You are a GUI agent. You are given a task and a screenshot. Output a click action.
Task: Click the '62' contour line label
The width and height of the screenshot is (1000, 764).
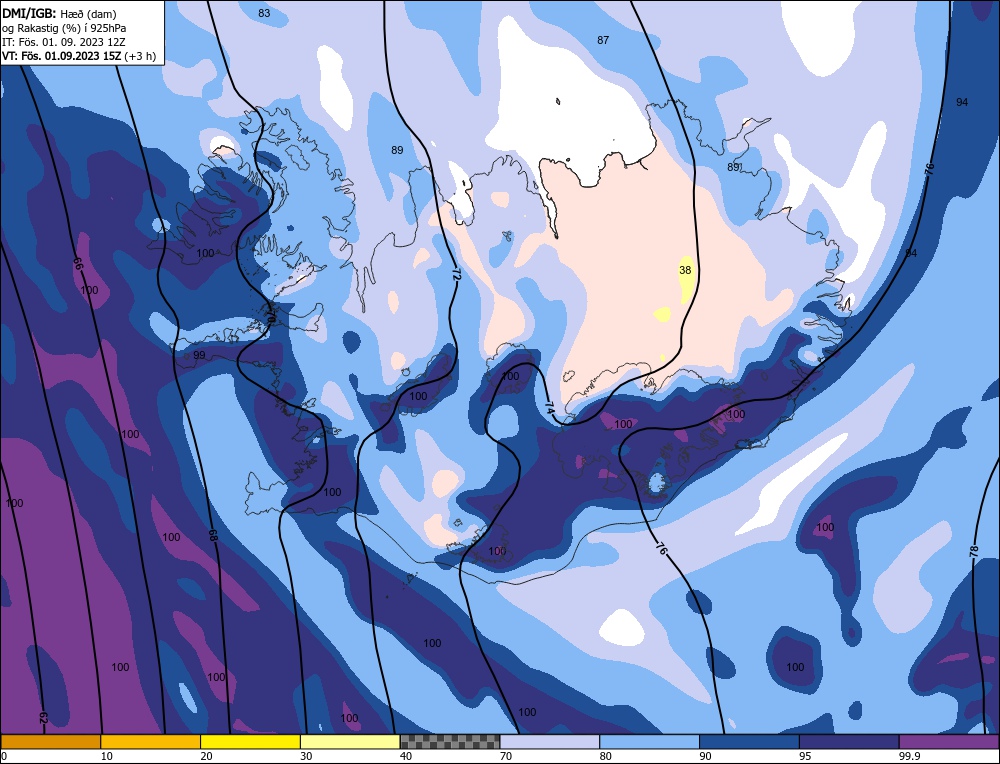click(43, 717)
